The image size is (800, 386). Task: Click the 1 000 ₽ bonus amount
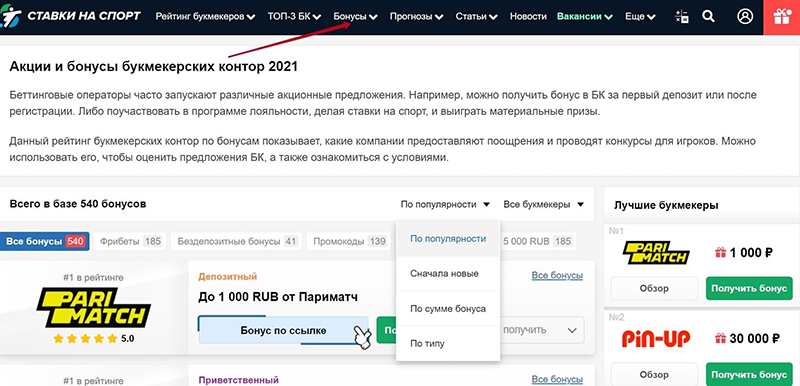coord(751,252)
